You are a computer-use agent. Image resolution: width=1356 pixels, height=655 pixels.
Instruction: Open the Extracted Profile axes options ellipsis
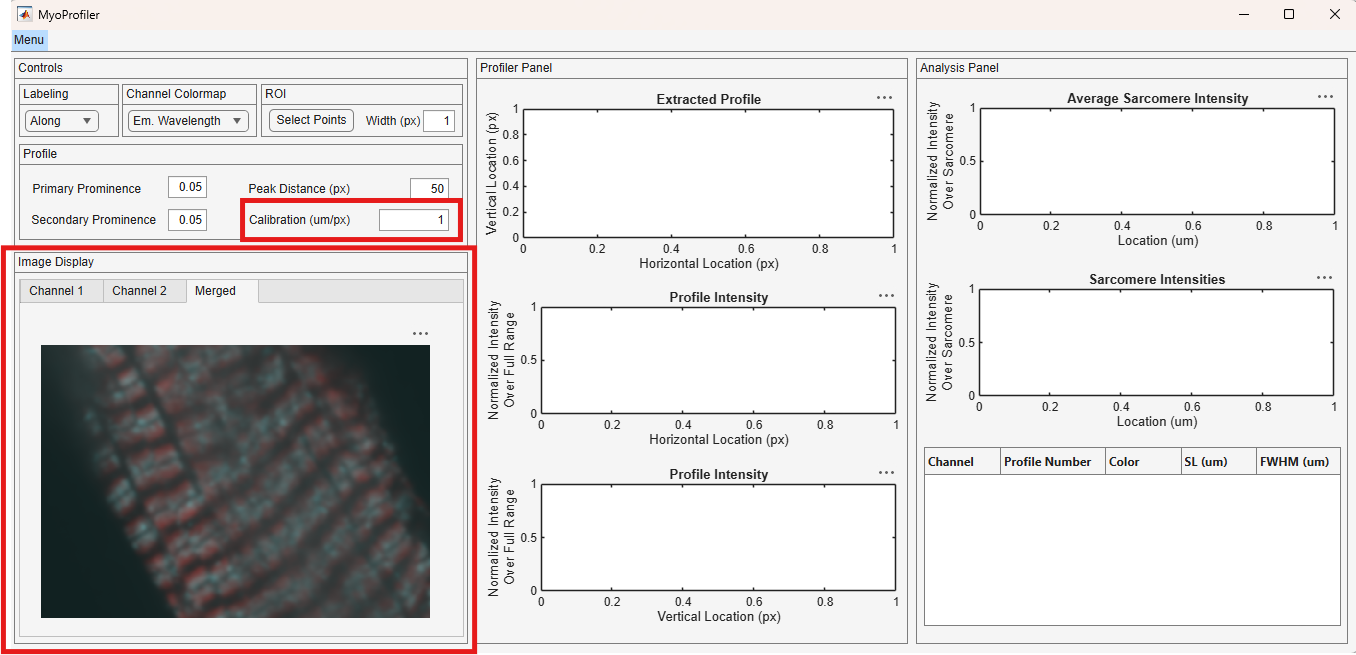click(884, 98)
